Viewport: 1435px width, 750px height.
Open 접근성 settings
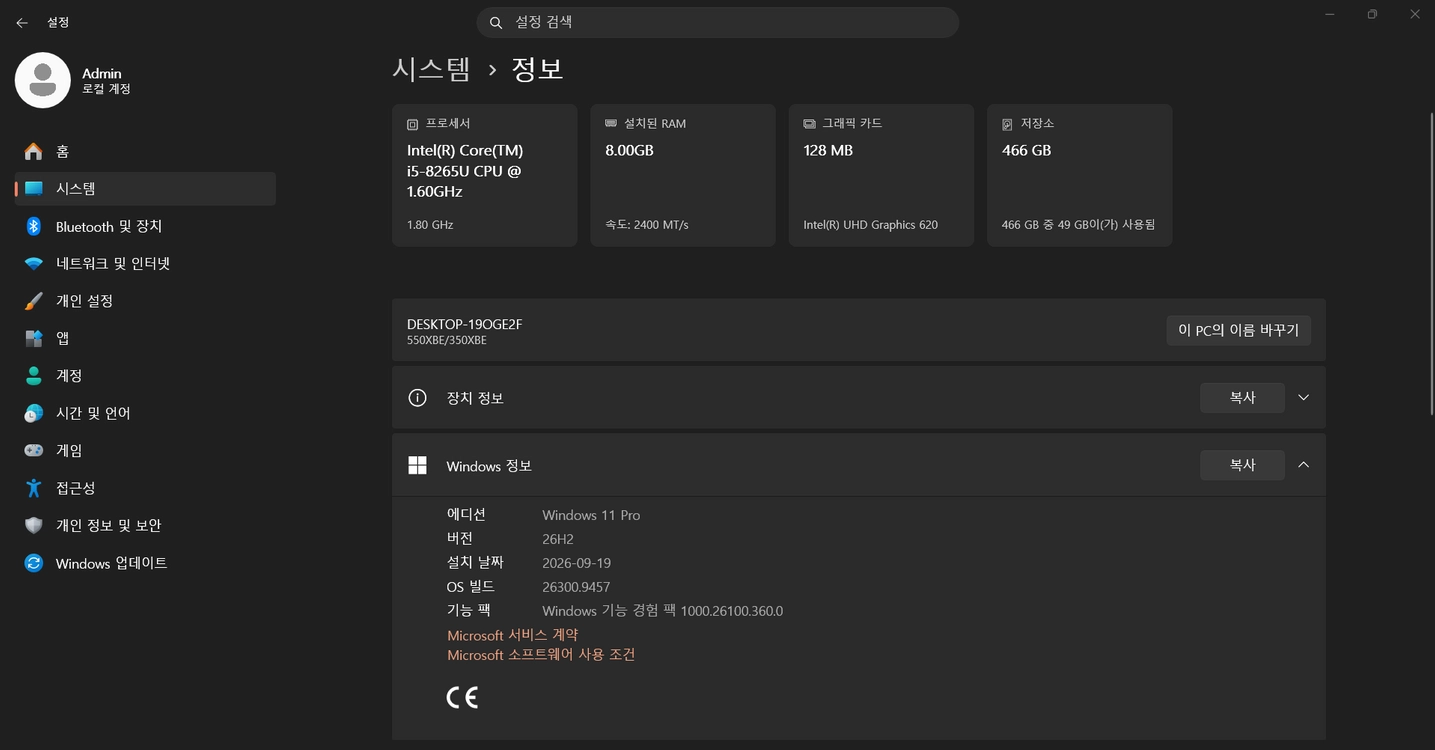[x=145, y=488]
